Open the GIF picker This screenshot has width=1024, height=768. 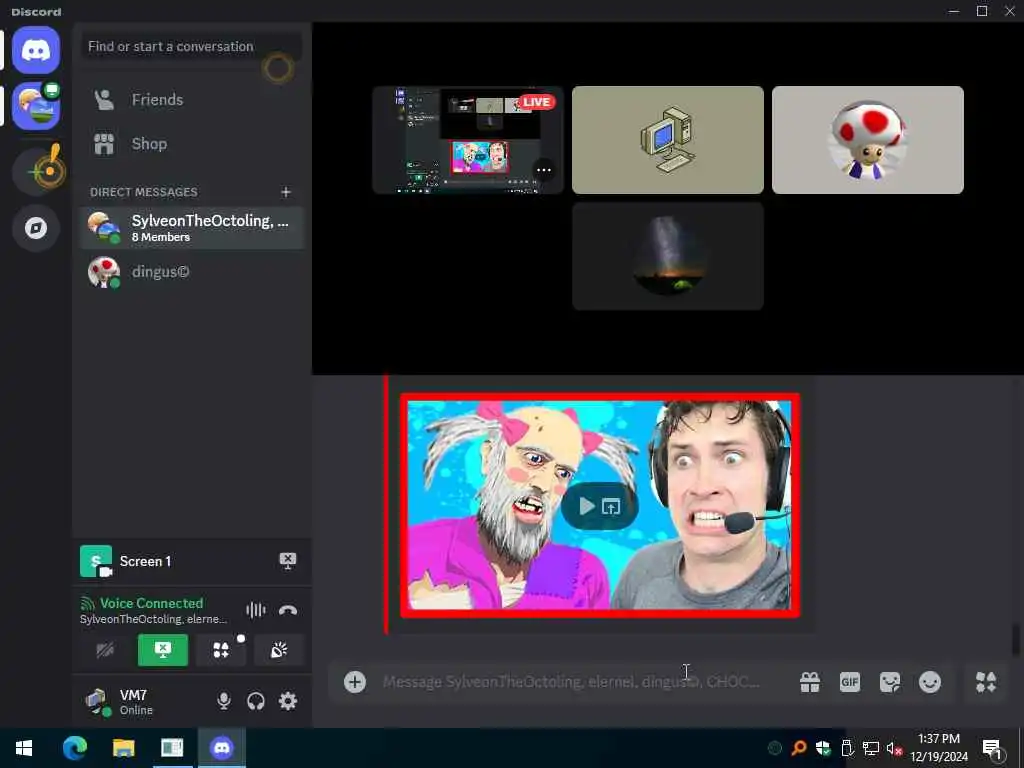[850, 682]
